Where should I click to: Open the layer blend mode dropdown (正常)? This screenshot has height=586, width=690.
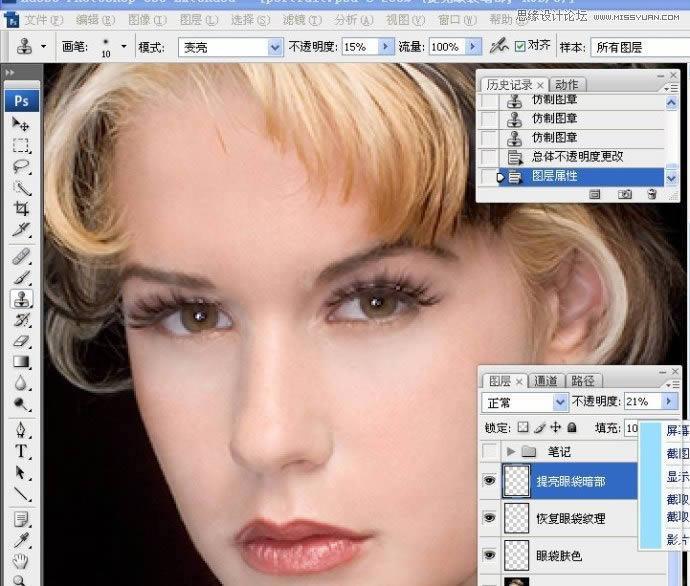click(x=560, y=402)
